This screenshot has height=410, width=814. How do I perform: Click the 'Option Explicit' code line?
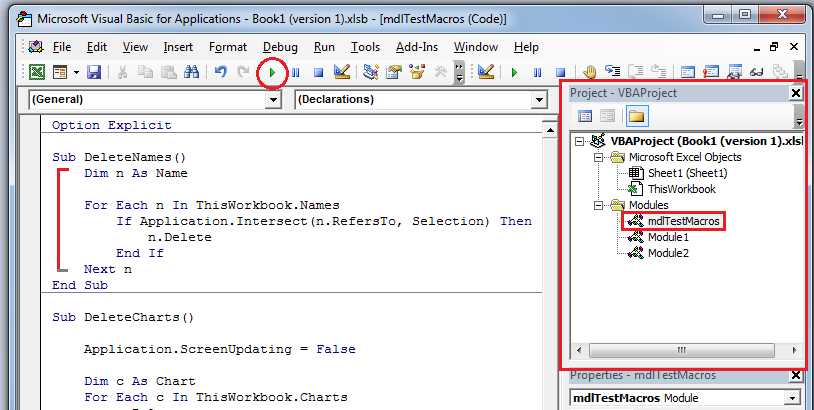pos(112,125)
